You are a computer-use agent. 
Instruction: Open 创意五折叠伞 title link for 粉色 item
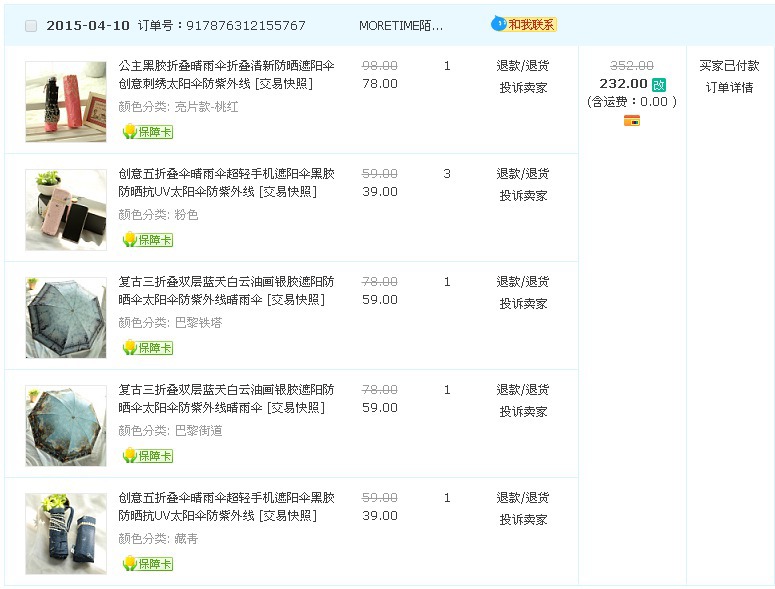[x=226, y=182]
